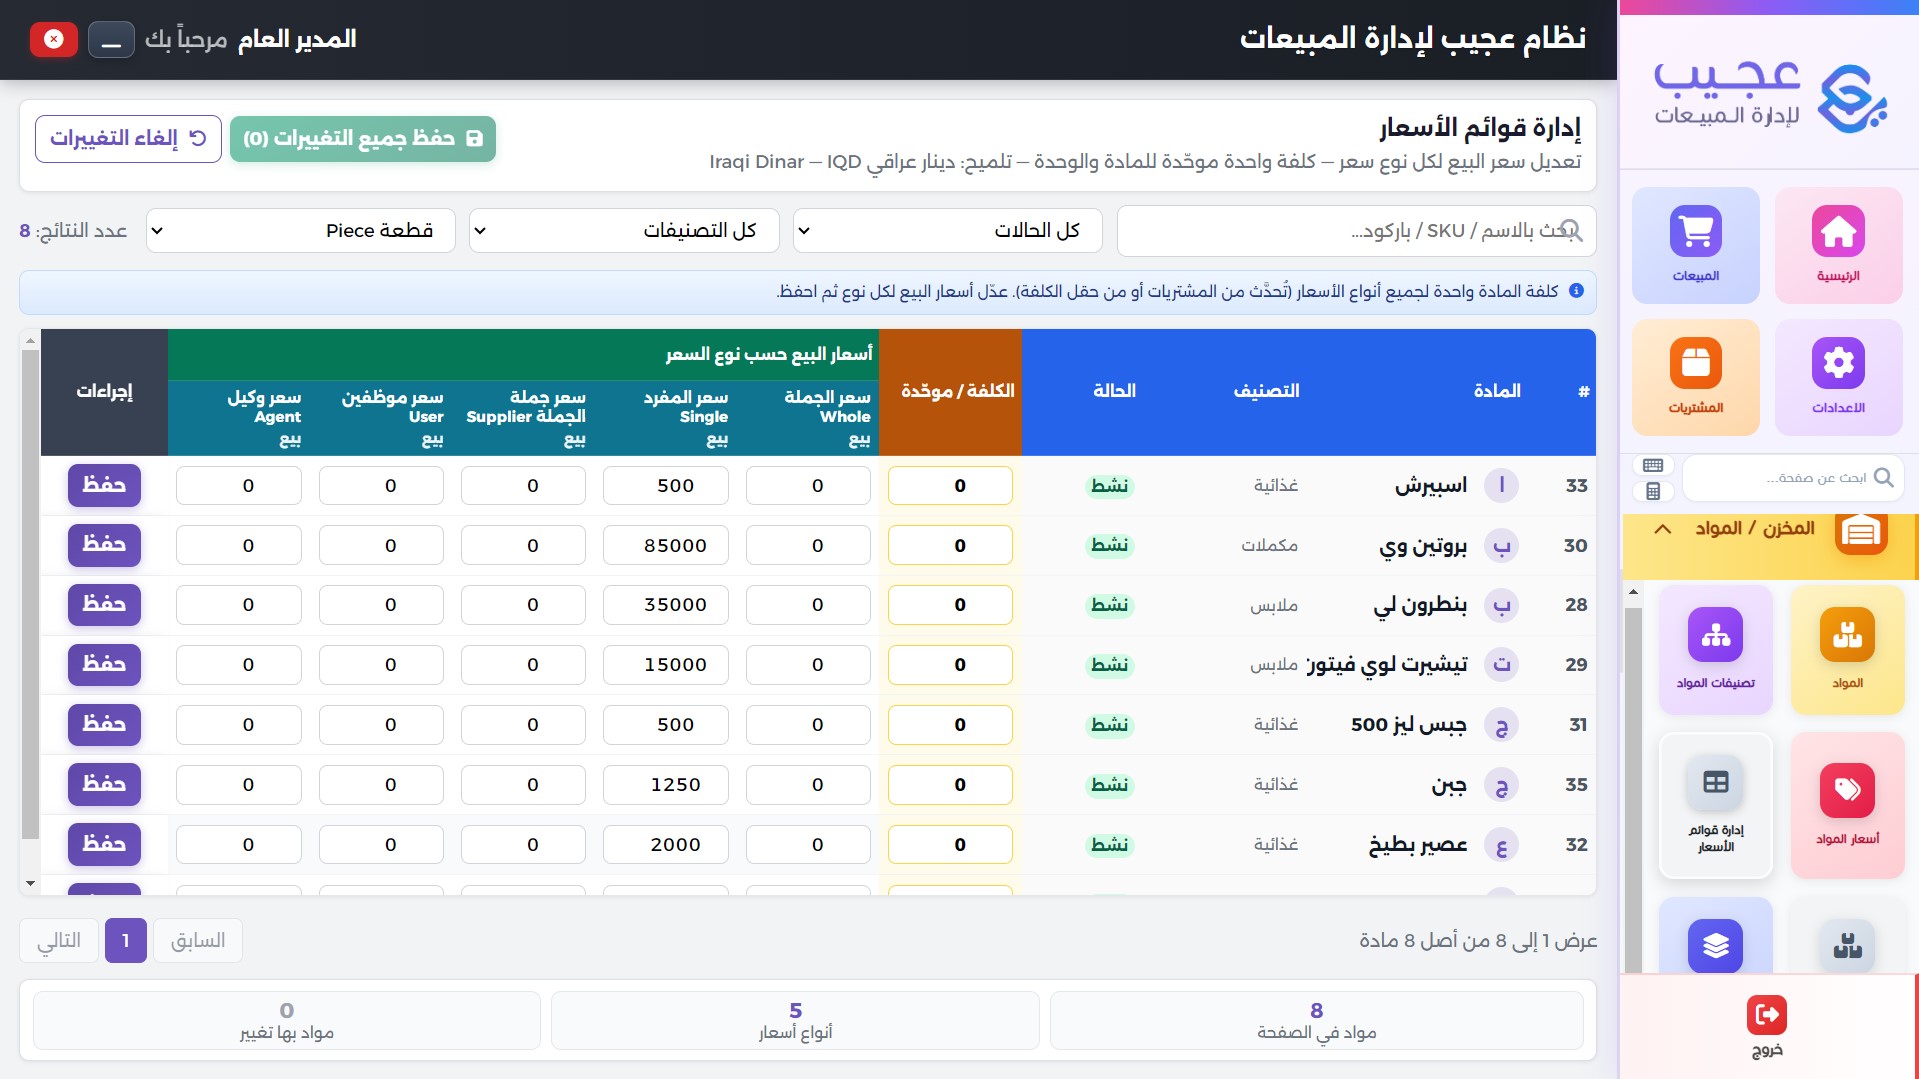Viewport: 1919px width, 1079px height.
Task: Click the نشط status badge of جبن
Action: (1110, 784)
